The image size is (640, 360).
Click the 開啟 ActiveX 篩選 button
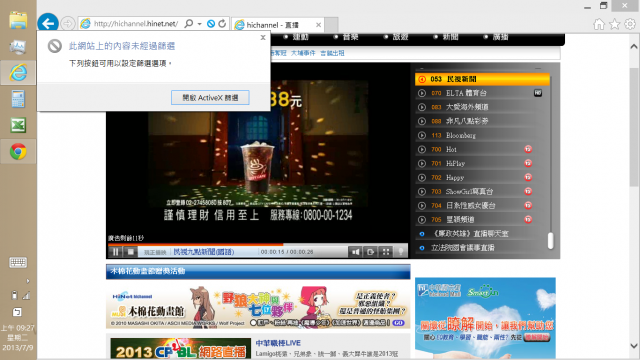pos(210,98)
